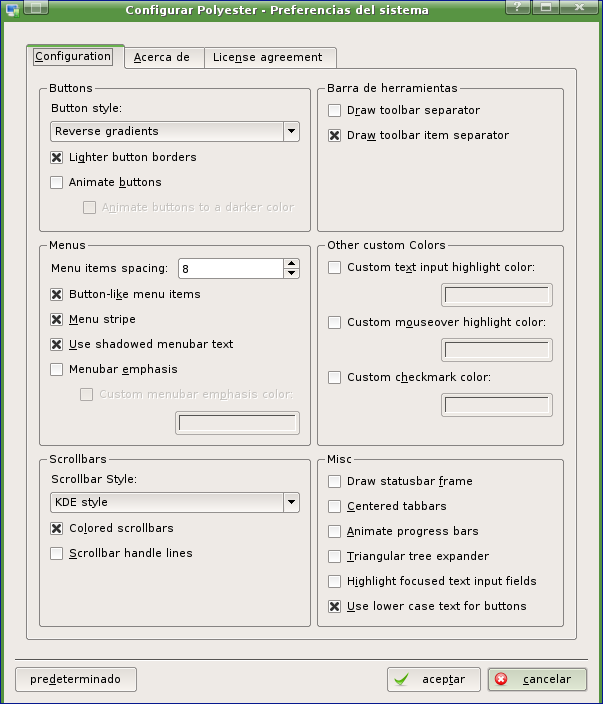The image size is (603, 704).
Task: Open the Button style dropdown
Action: [x=175, y=131]
